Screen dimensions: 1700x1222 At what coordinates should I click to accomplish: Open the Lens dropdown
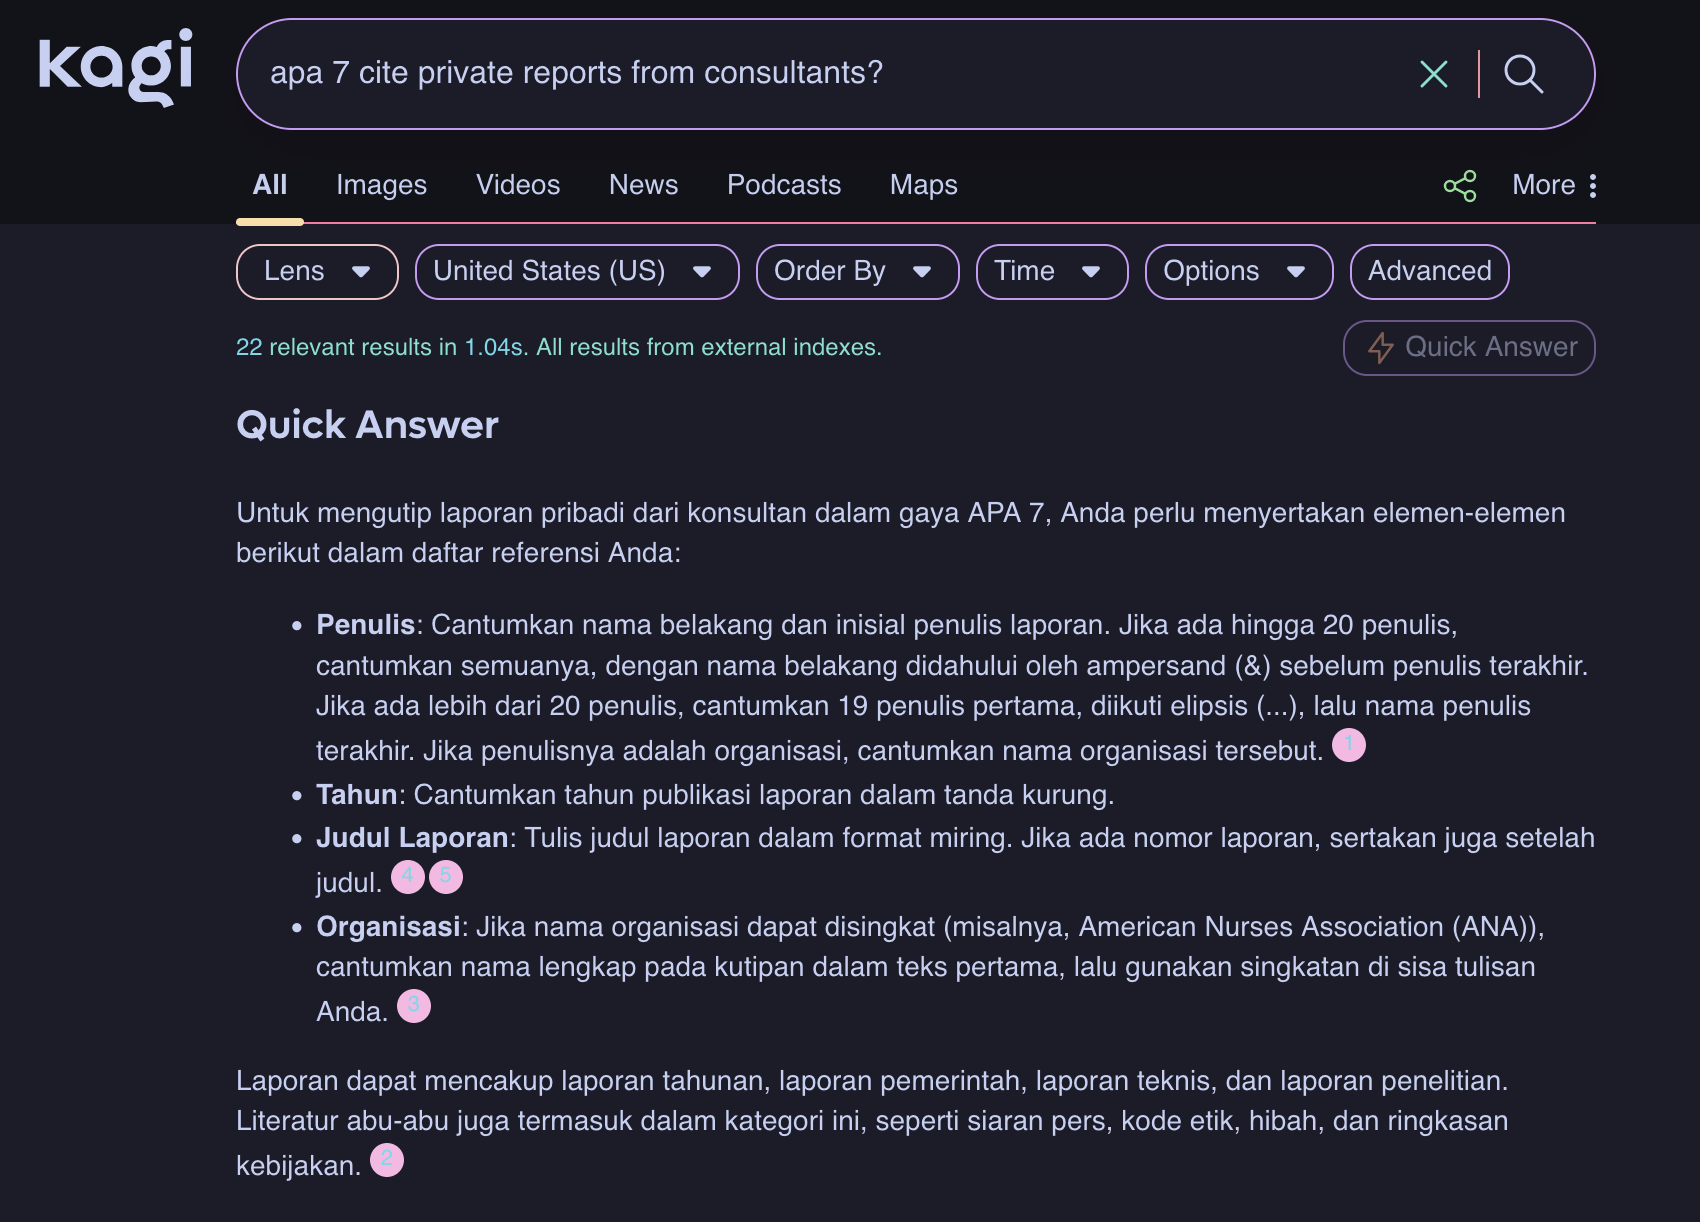pos(317,272)
